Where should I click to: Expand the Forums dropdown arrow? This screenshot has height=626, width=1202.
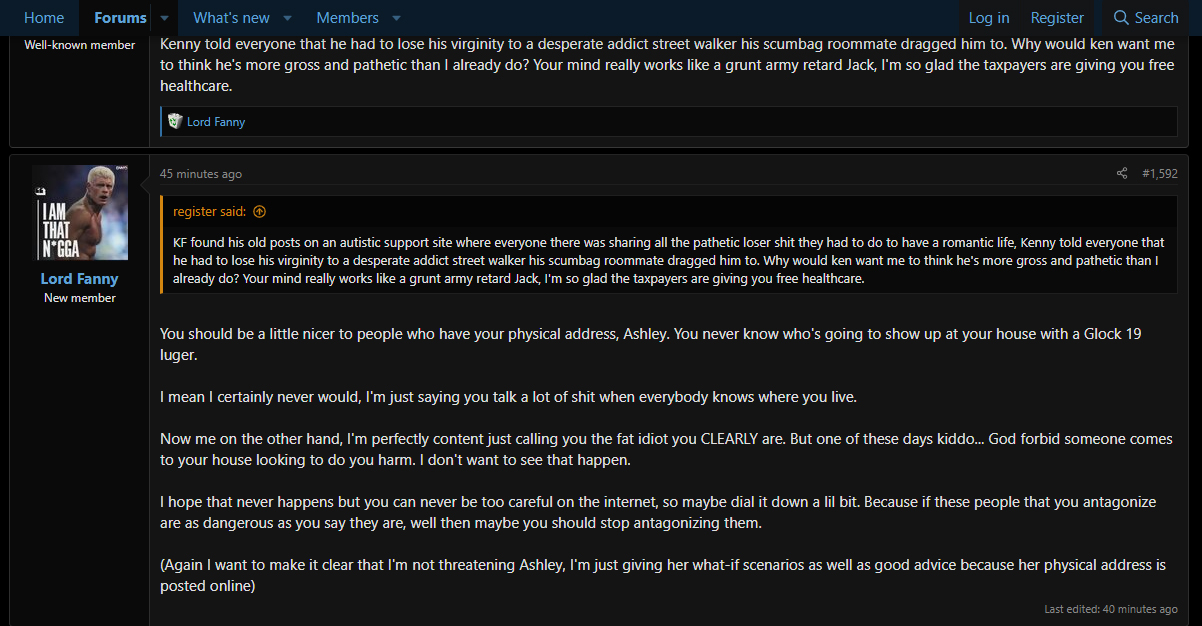click(x=165, y=18)
